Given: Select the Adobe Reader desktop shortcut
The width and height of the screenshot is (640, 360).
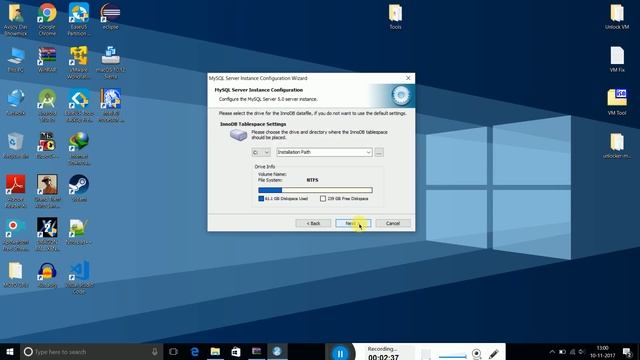Looking at the screenshot, I should 16,191.
